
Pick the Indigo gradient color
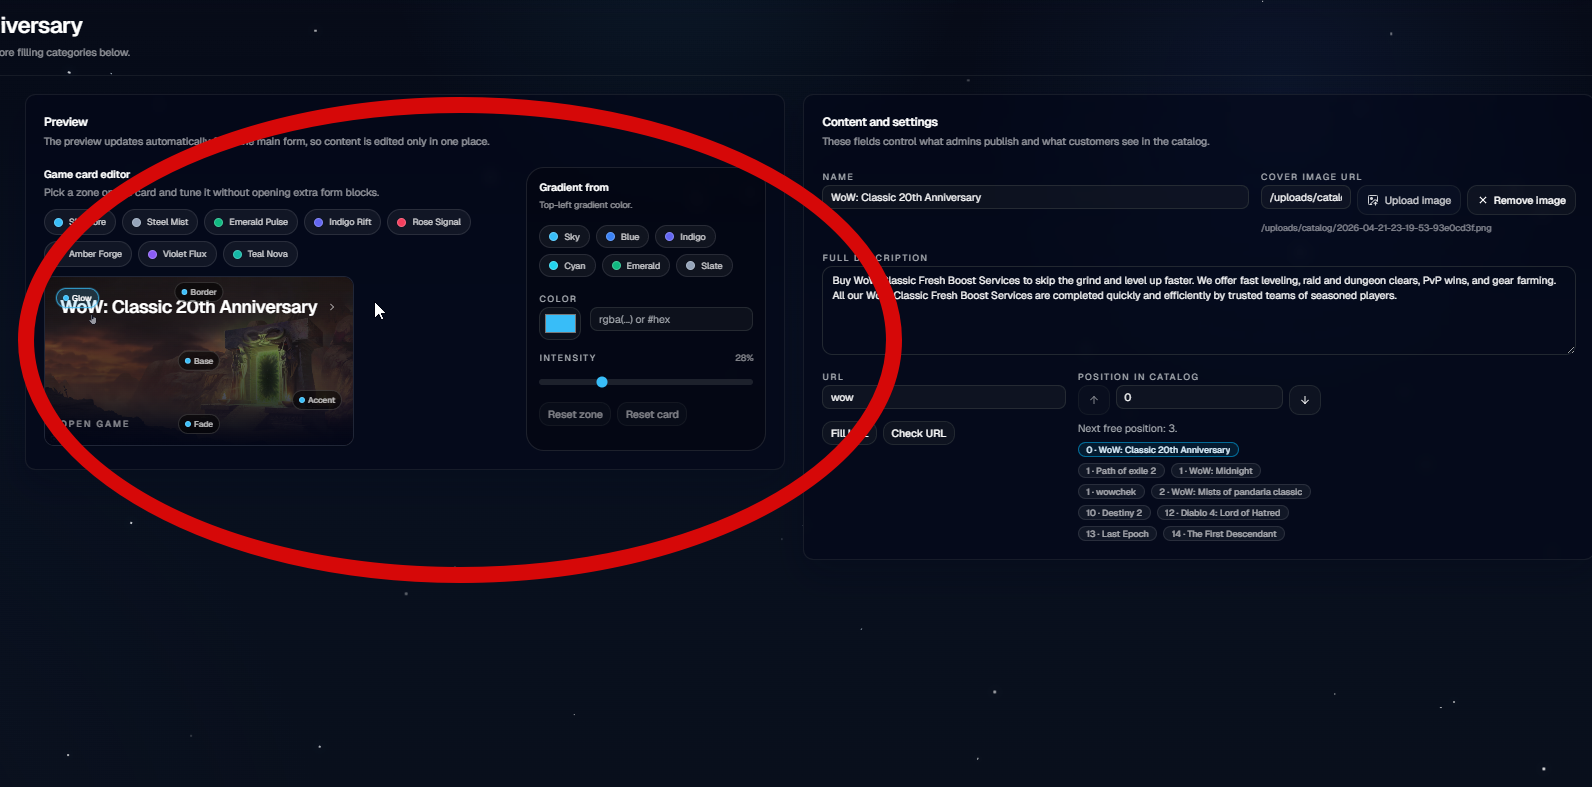(685, 237)
